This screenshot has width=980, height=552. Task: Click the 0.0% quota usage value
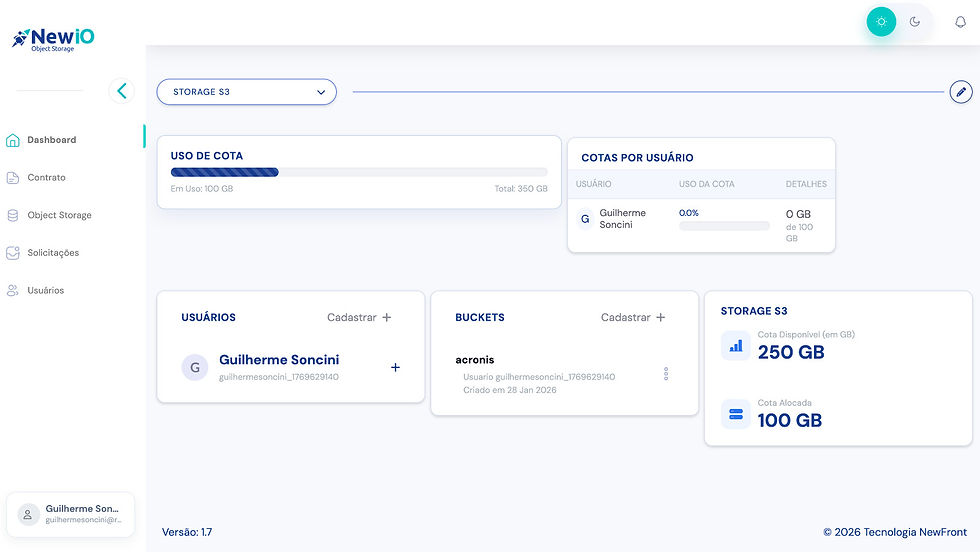click(x=689, y=213)
